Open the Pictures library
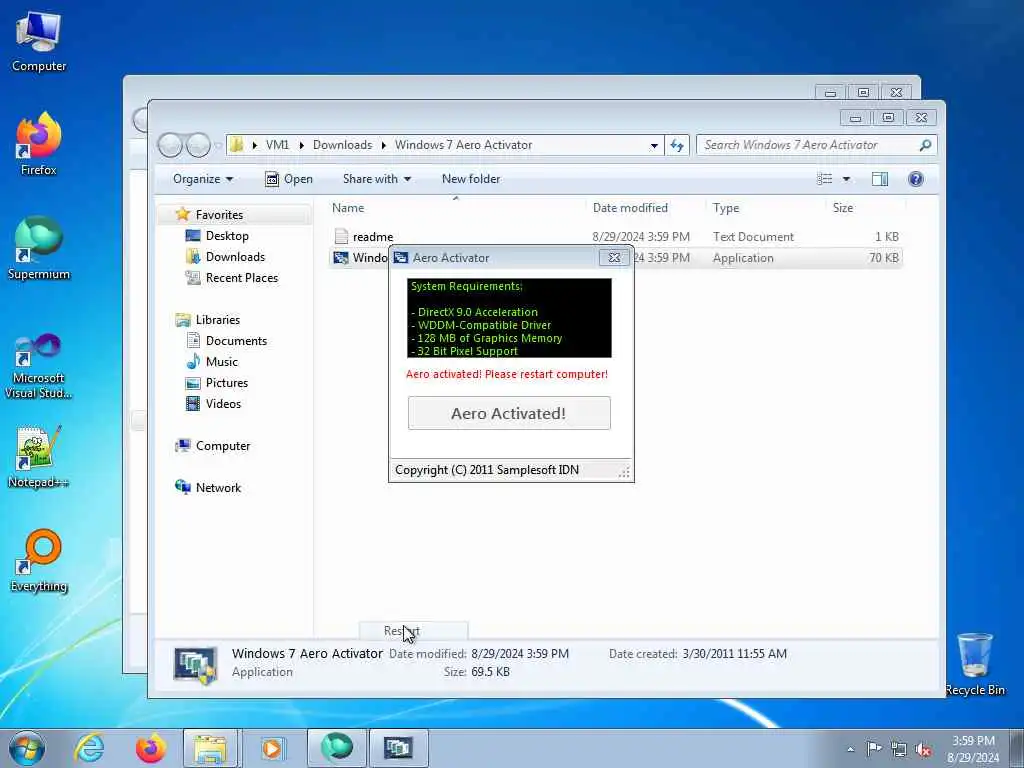This screenshot has width=1024, height=768. pyautogui.click(x=227, y=383)
